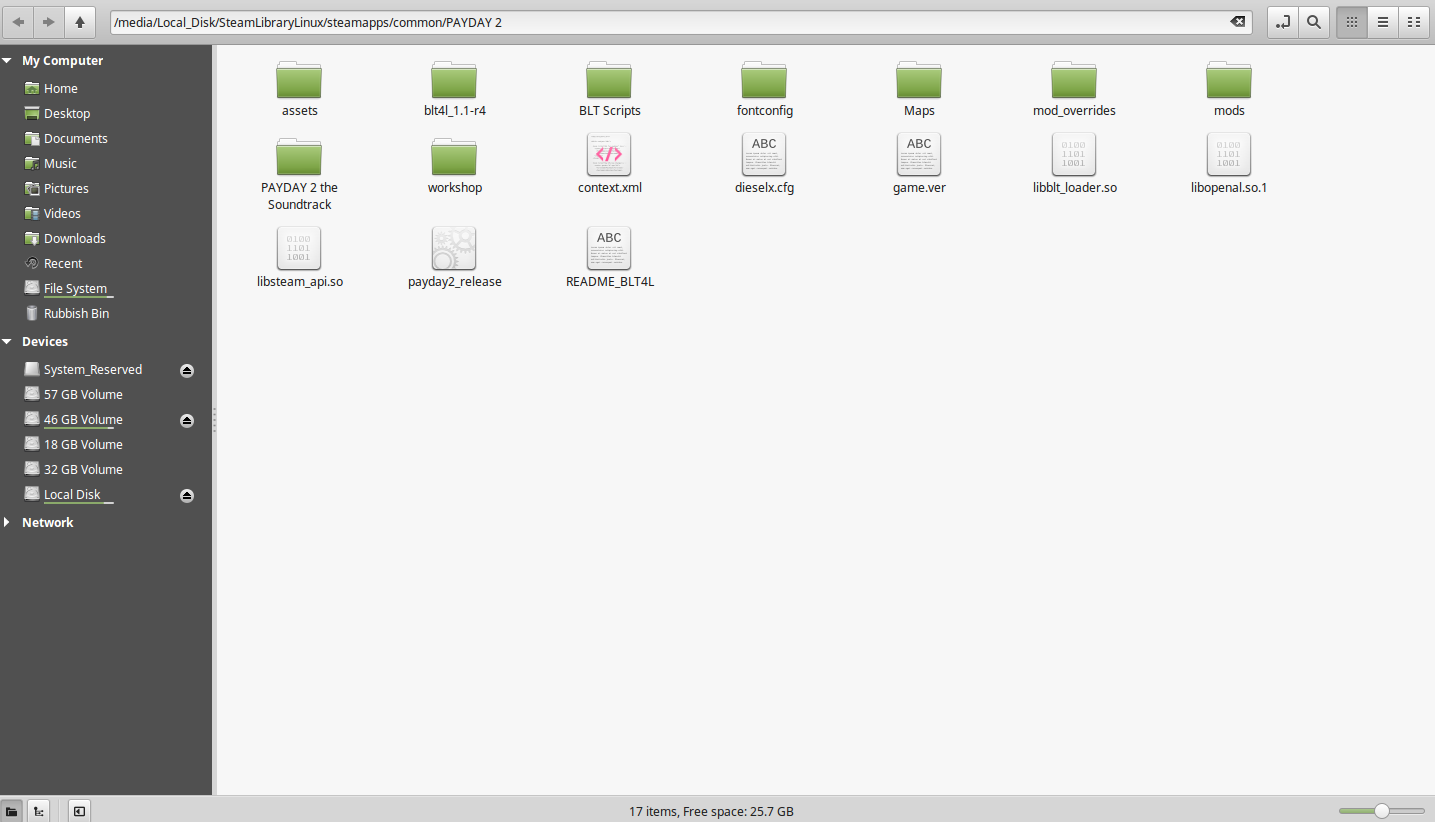Eject the System_Reserved volume

187,371
